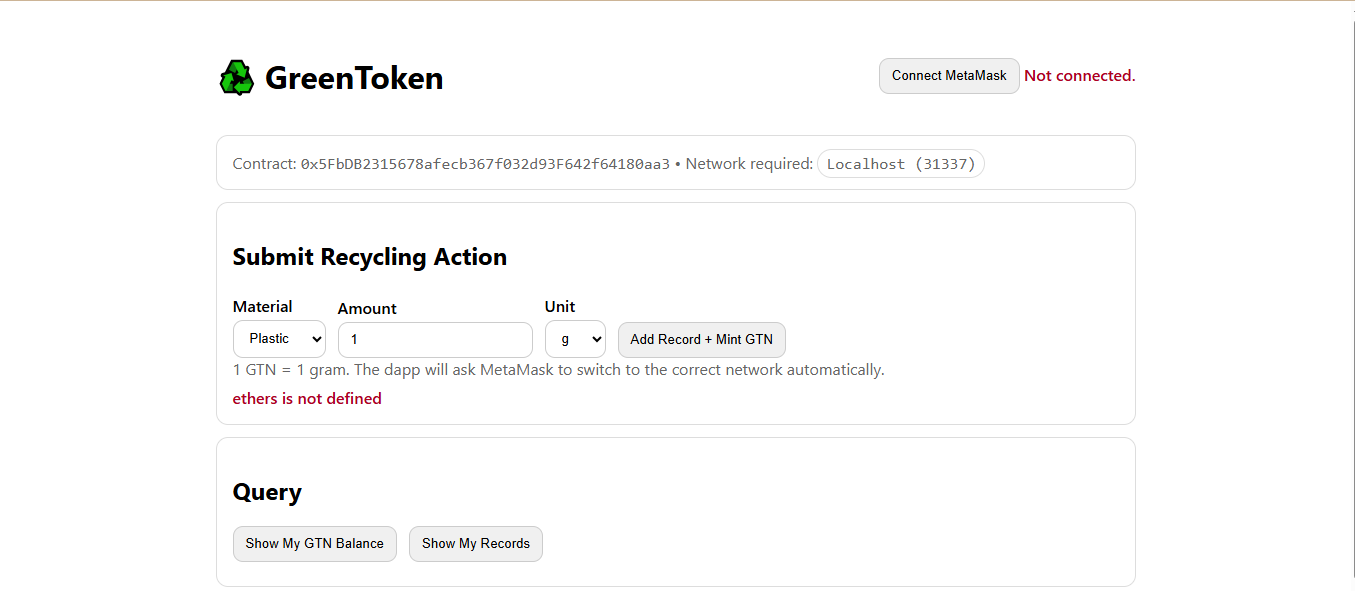Show My GTN Balance

[315, 544]
